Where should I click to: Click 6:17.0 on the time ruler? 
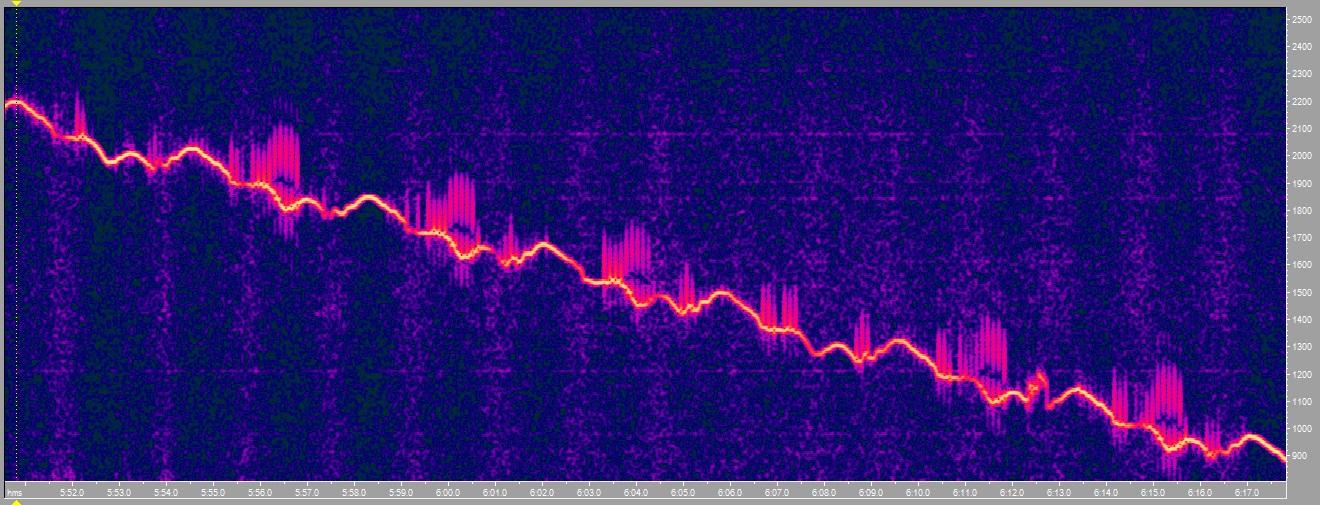1247,493
